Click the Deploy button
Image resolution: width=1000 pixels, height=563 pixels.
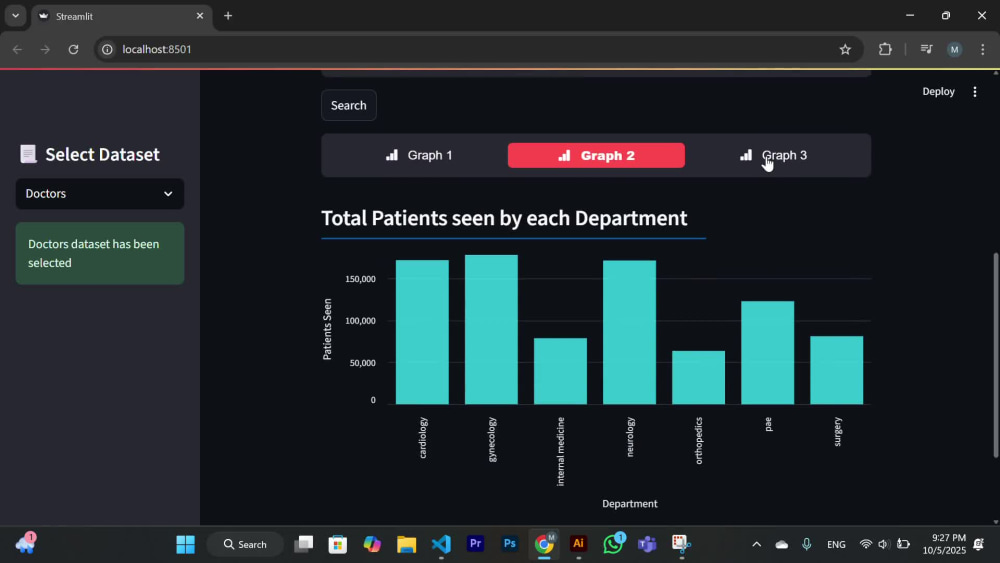tap(938, 91)
